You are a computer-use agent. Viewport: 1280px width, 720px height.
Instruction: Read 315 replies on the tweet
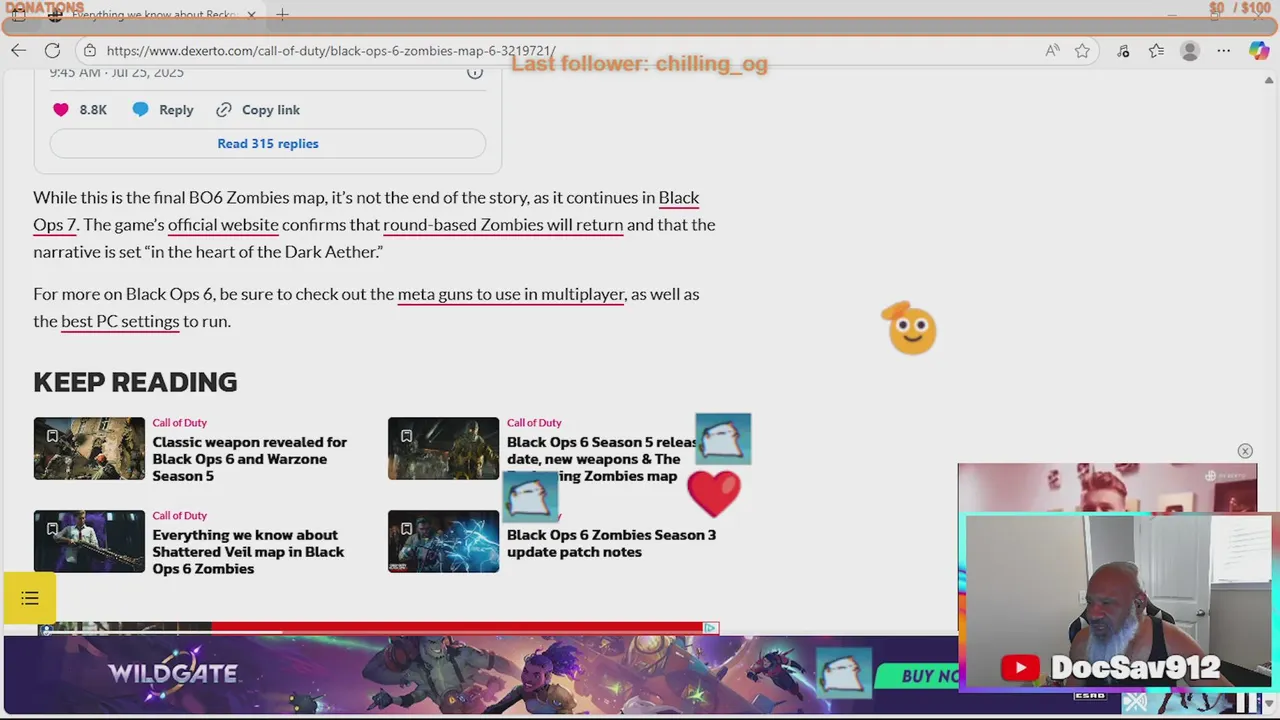click(x=268, y=143)
